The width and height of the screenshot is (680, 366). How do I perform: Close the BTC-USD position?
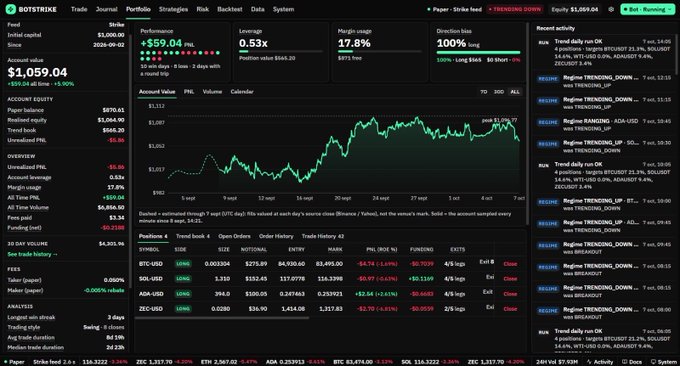coord(510,264)
